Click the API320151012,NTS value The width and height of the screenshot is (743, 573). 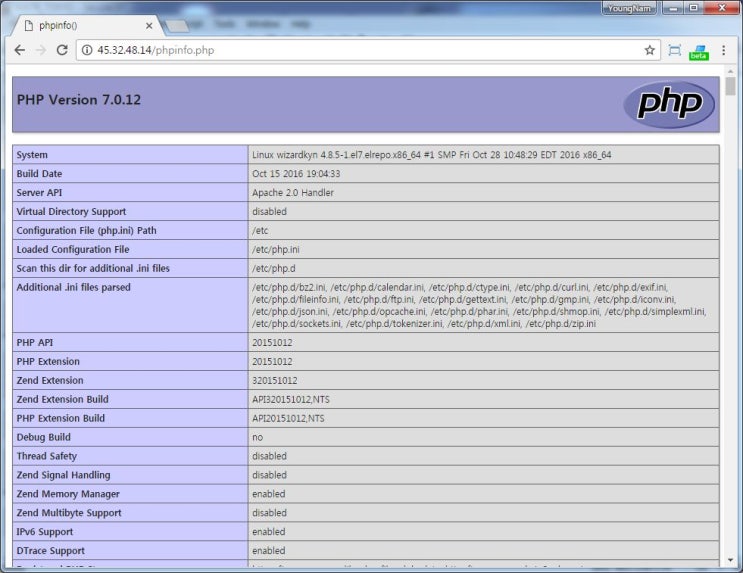[x=290, y=399]
